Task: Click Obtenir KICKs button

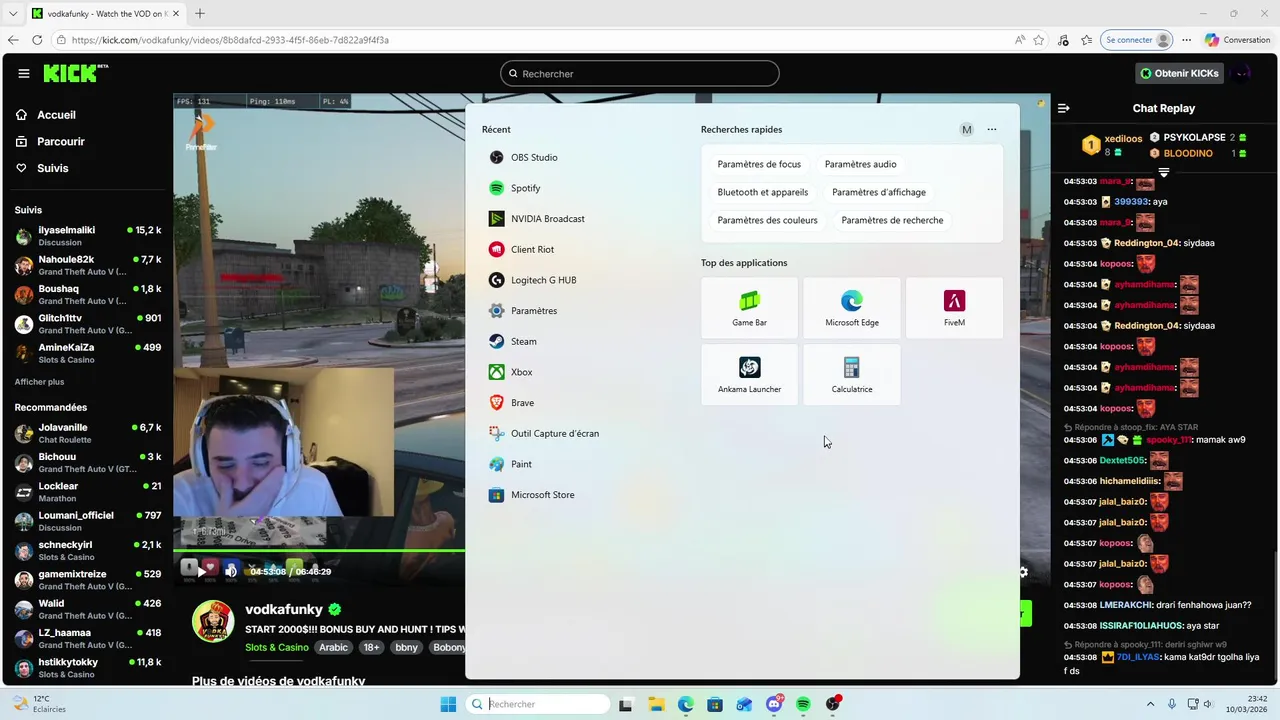Action: [1180, 73]
